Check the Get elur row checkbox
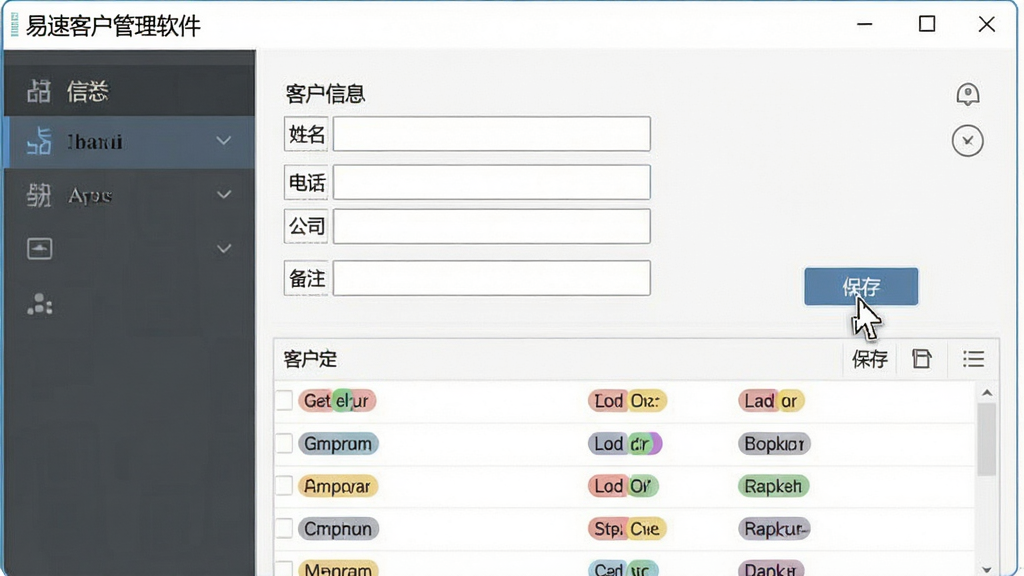Image resolution: width=1024 pixels, height=576 pixels. (284, 400)
